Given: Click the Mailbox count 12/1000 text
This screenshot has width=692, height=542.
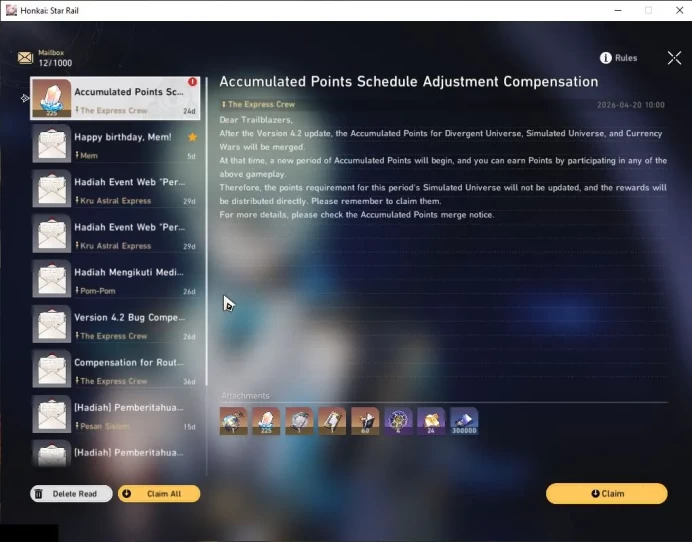Looking at the screenshot, I should (55, 63).
